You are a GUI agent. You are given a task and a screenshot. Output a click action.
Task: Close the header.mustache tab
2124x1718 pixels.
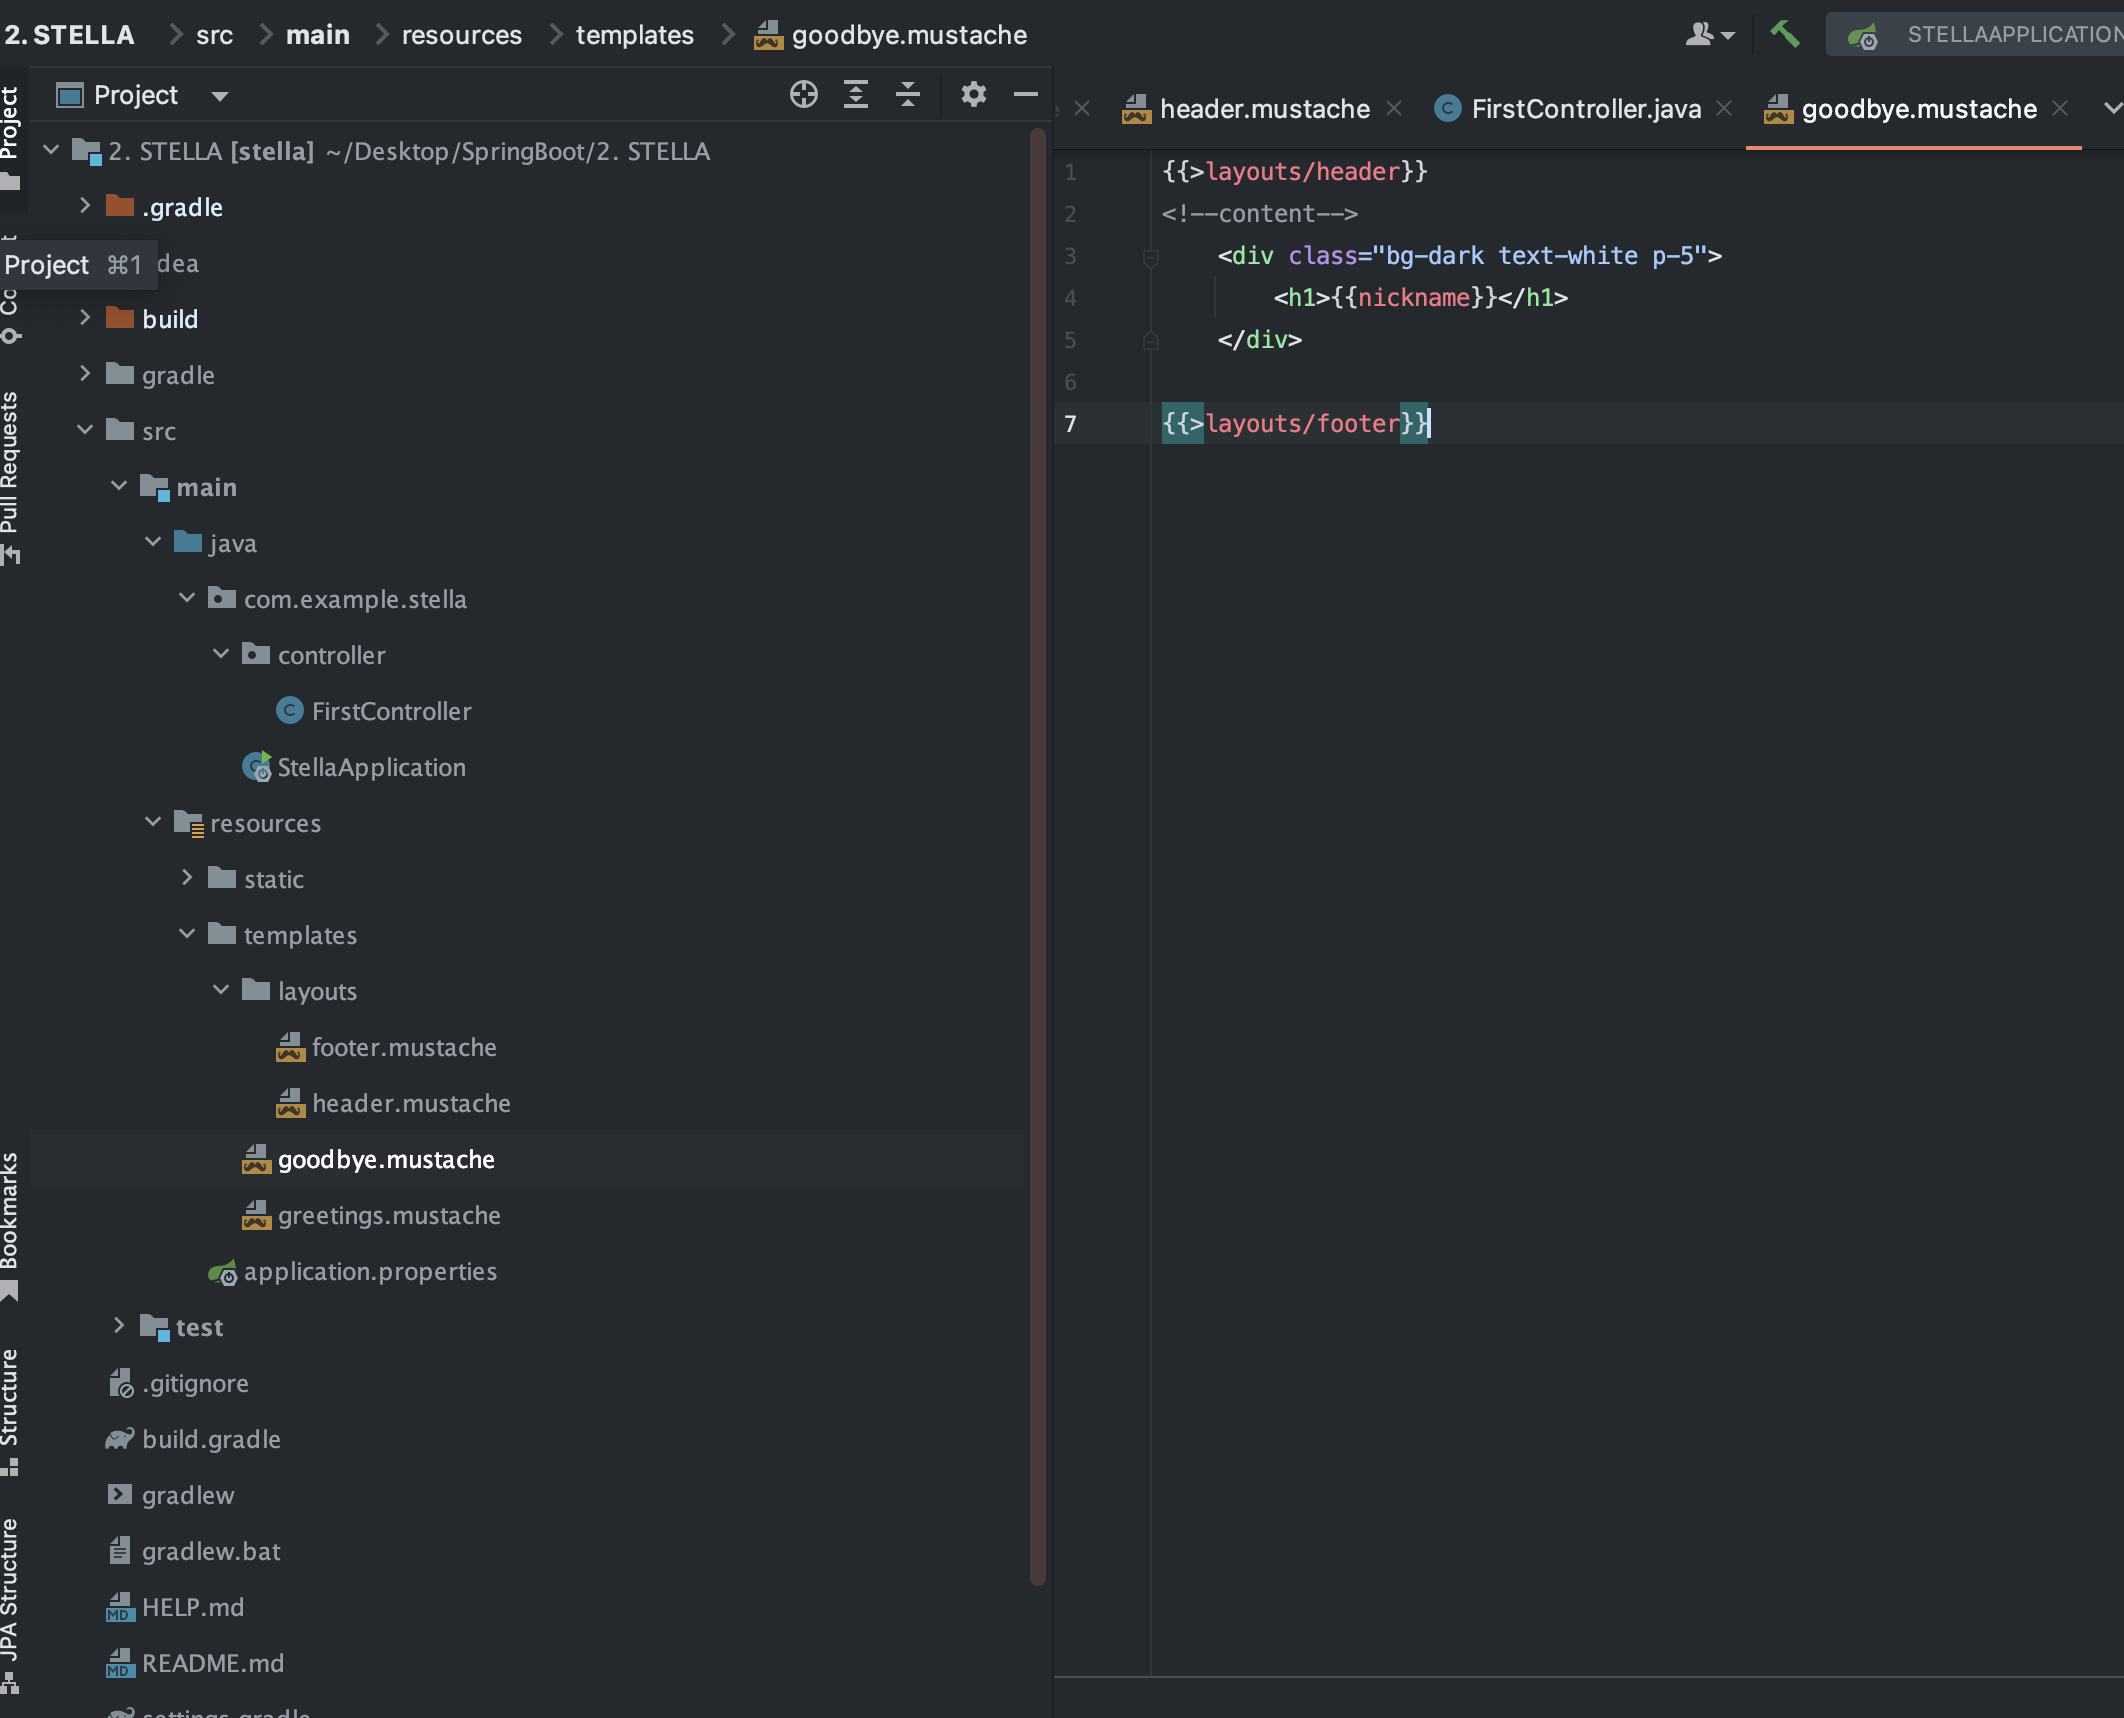point(1394,108)
